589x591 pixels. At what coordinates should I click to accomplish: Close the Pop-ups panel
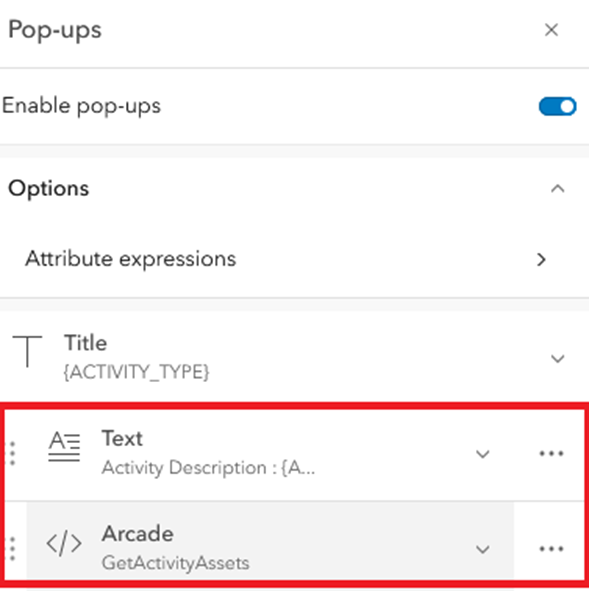point(551,30)
